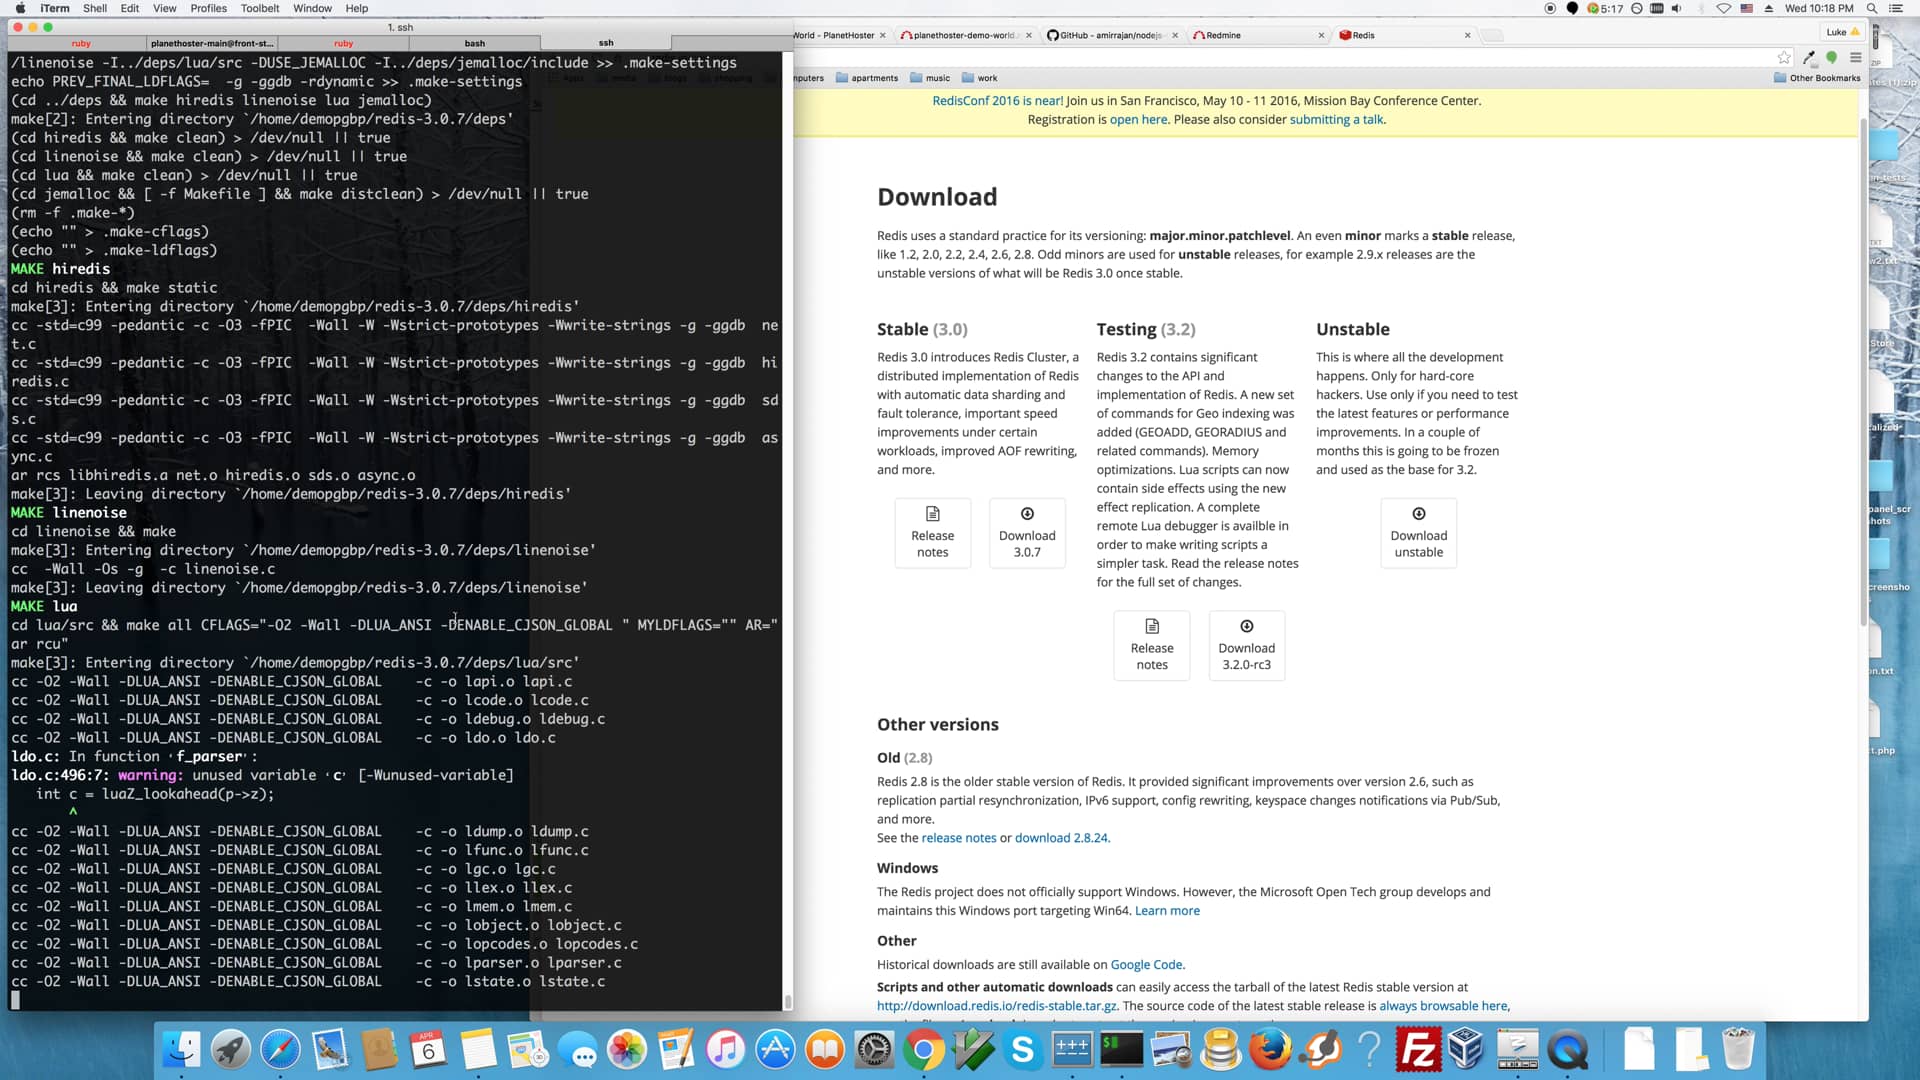Viewport: 1920px width, 1080px height.
Task: Launch Firefox from the Dock
Action: 1270,1050
